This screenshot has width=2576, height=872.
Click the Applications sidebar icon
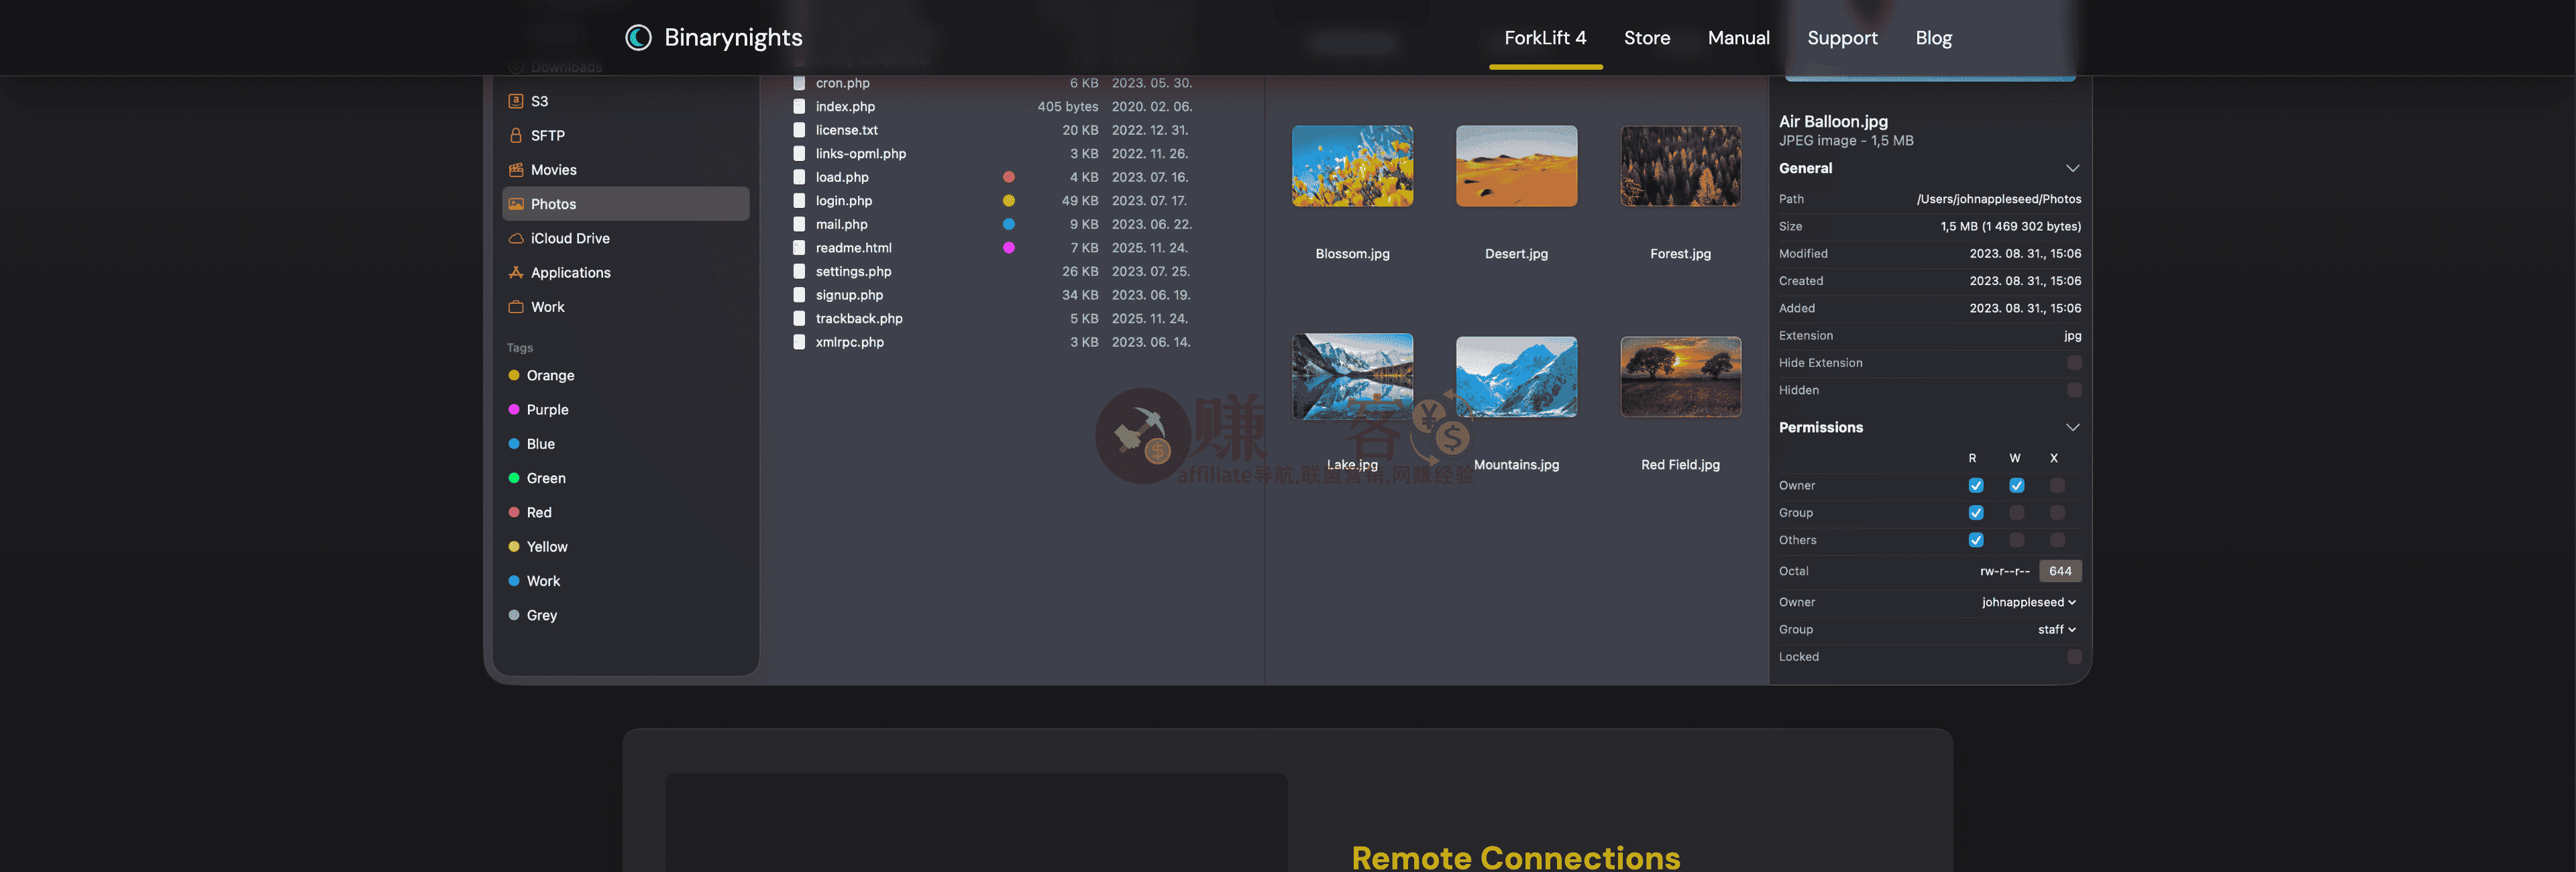tap(516, 272)
